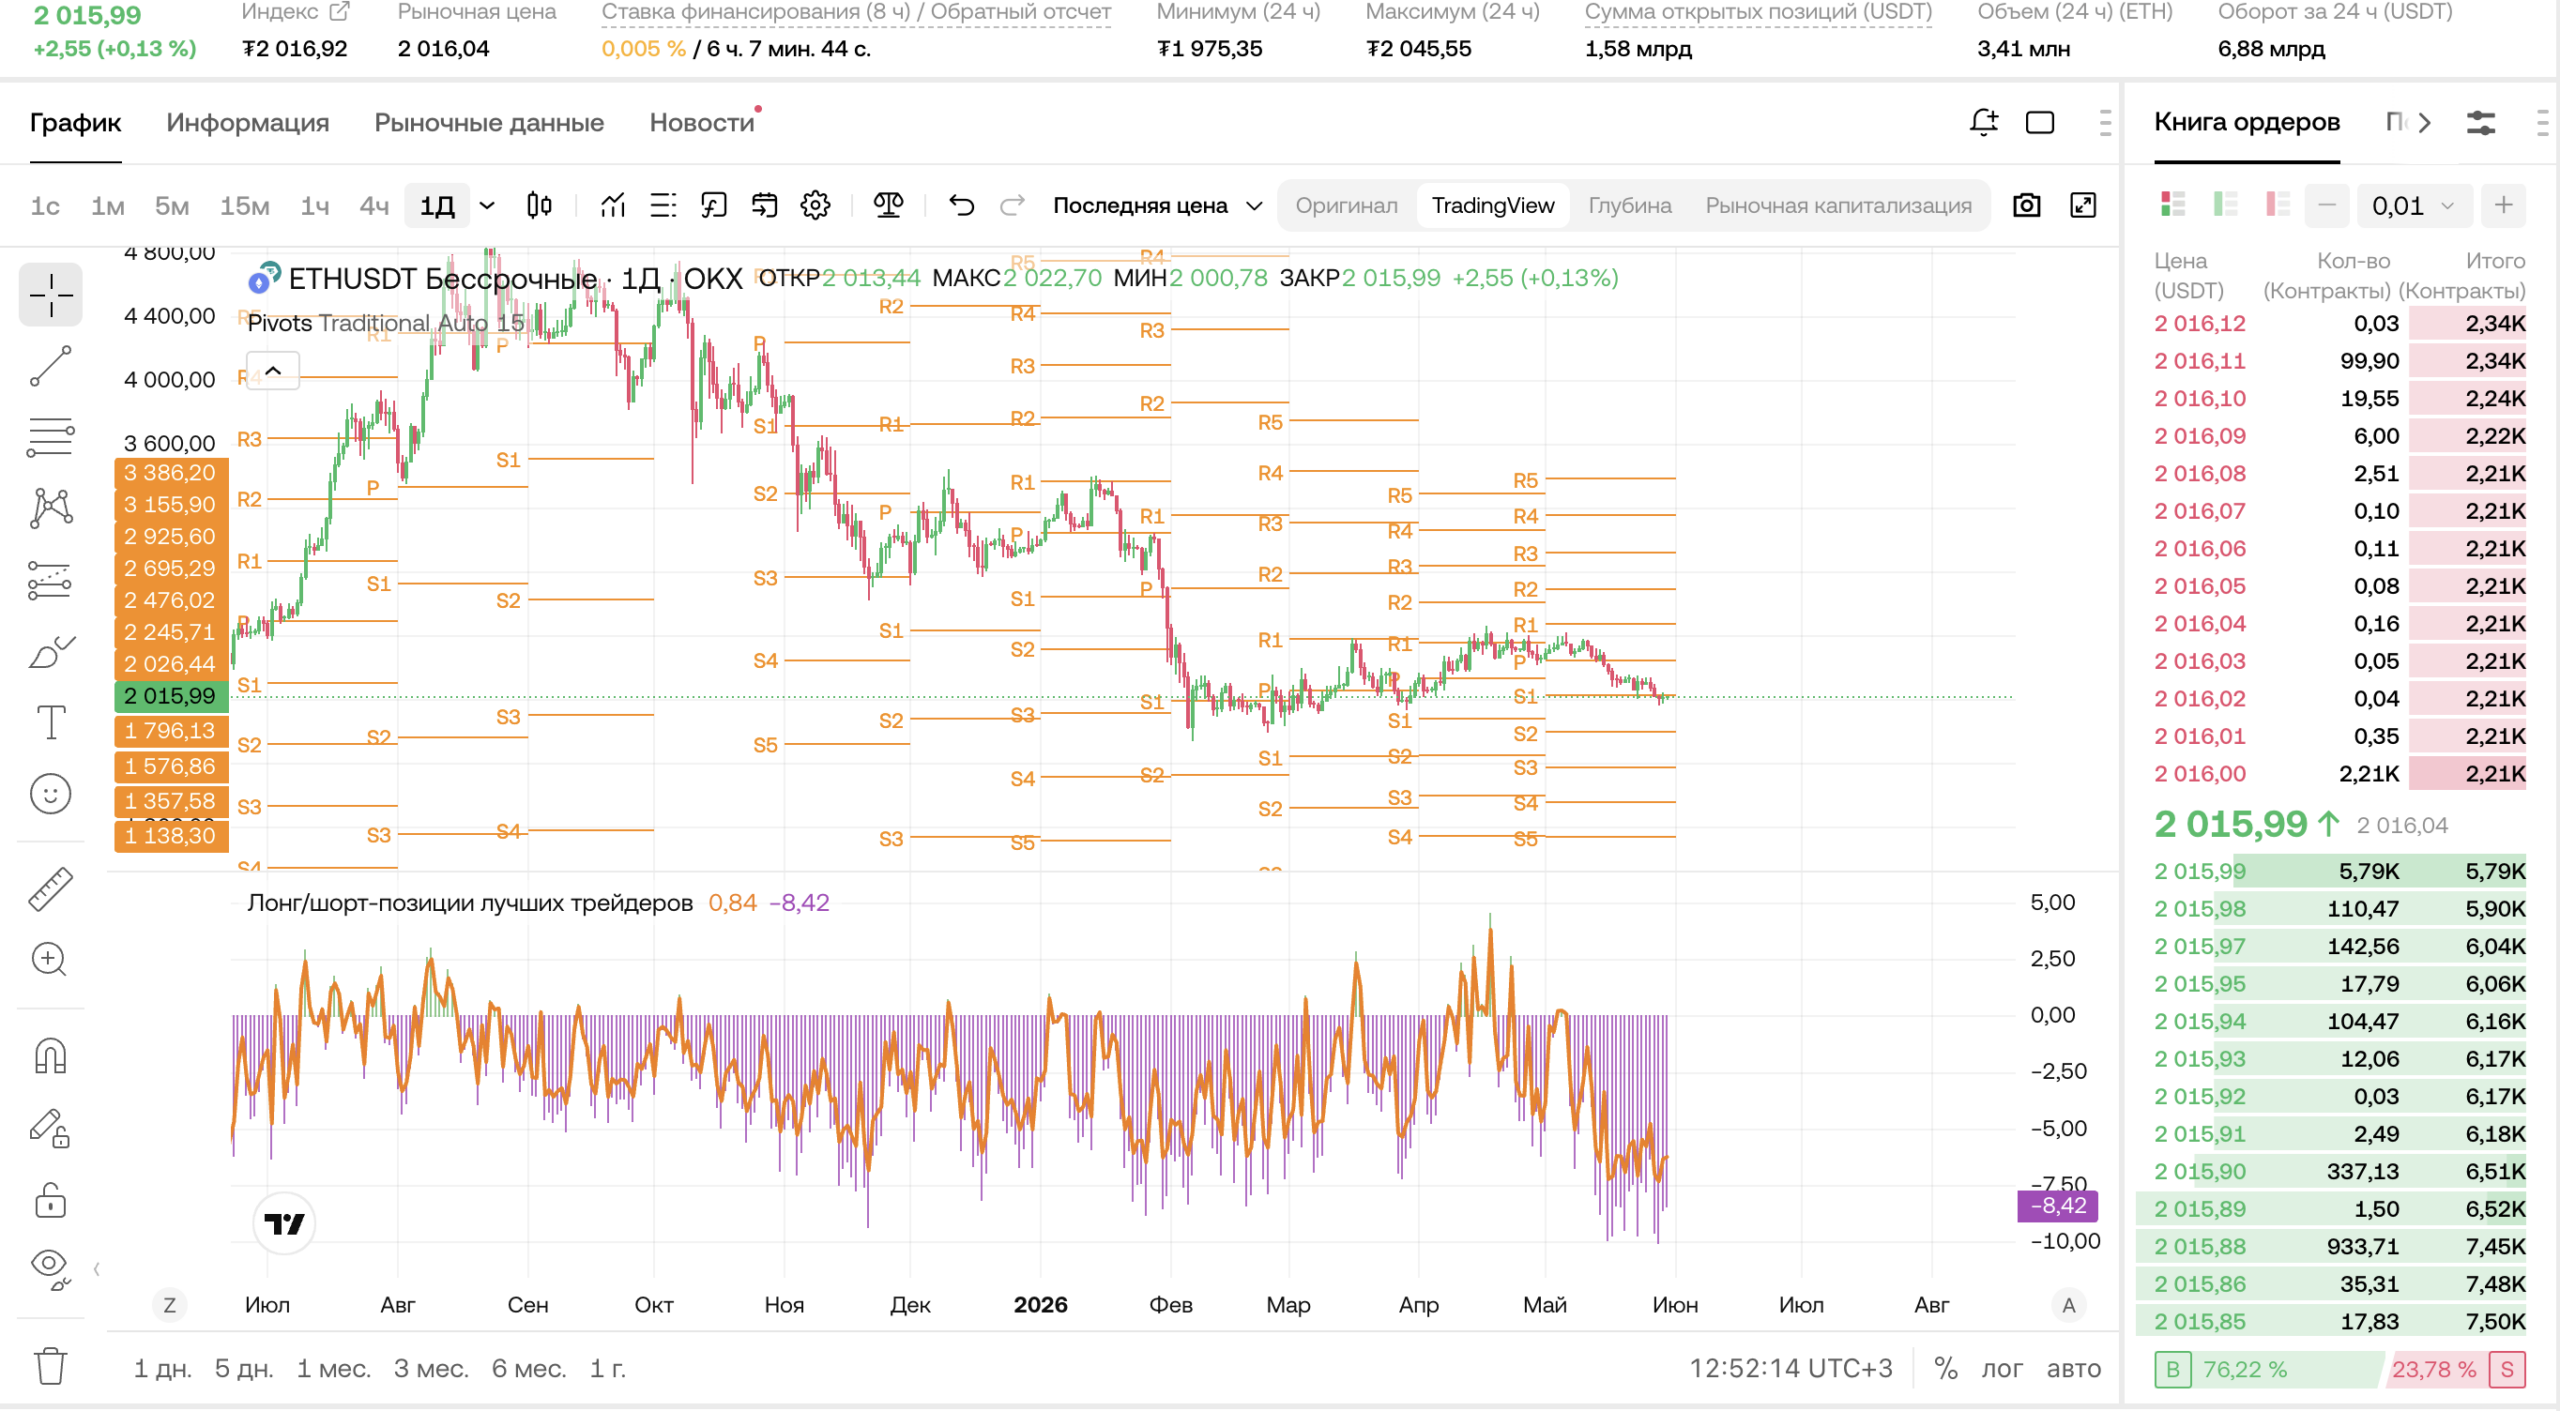Screen dimensions: 2560x1411
Task: Open the long/short position forecast tool
Action: click(x=50, y=580)
